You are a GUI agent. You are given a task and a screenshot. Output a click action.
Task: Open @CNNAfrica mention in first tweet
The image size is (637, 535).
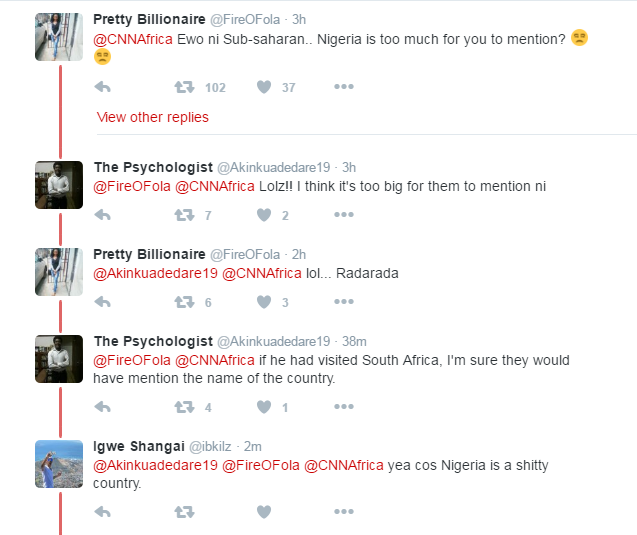pos(133,39)
